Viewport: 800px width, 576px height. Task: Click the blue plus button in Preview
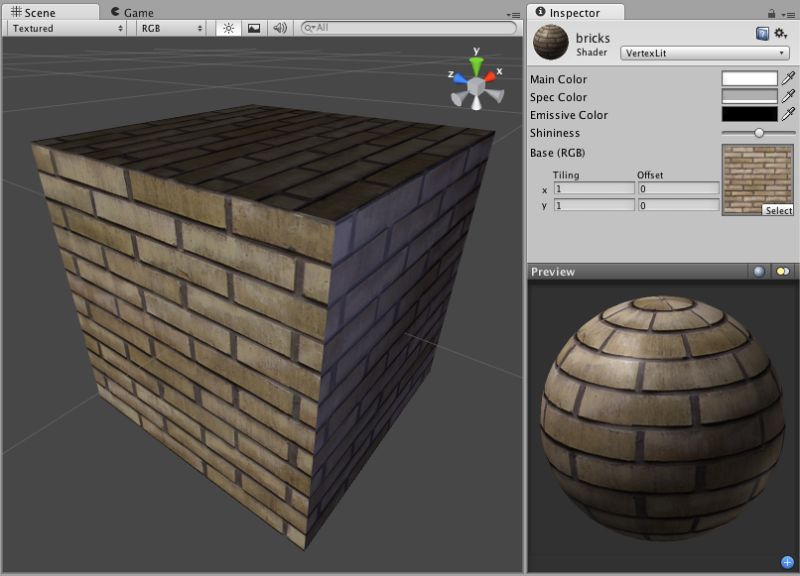click(x=788, y=562)
